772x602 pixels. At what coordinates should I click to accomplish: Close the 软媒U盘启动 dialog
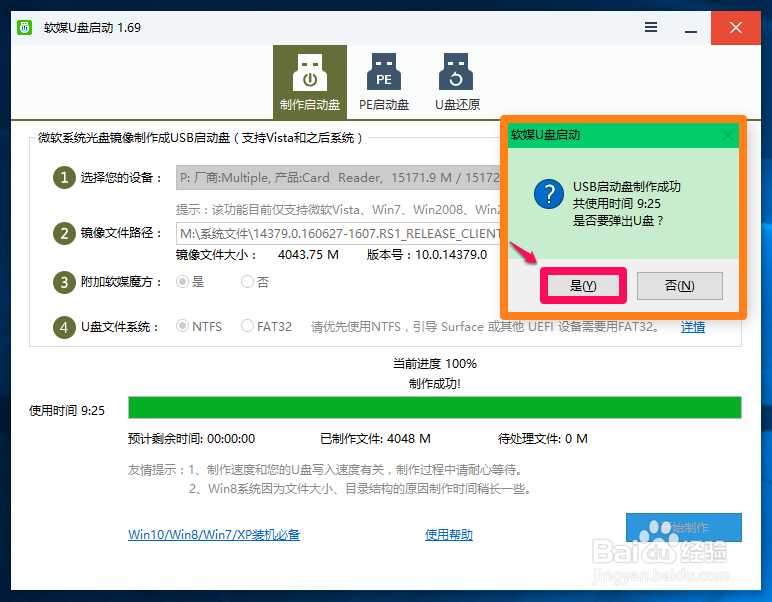728,135
